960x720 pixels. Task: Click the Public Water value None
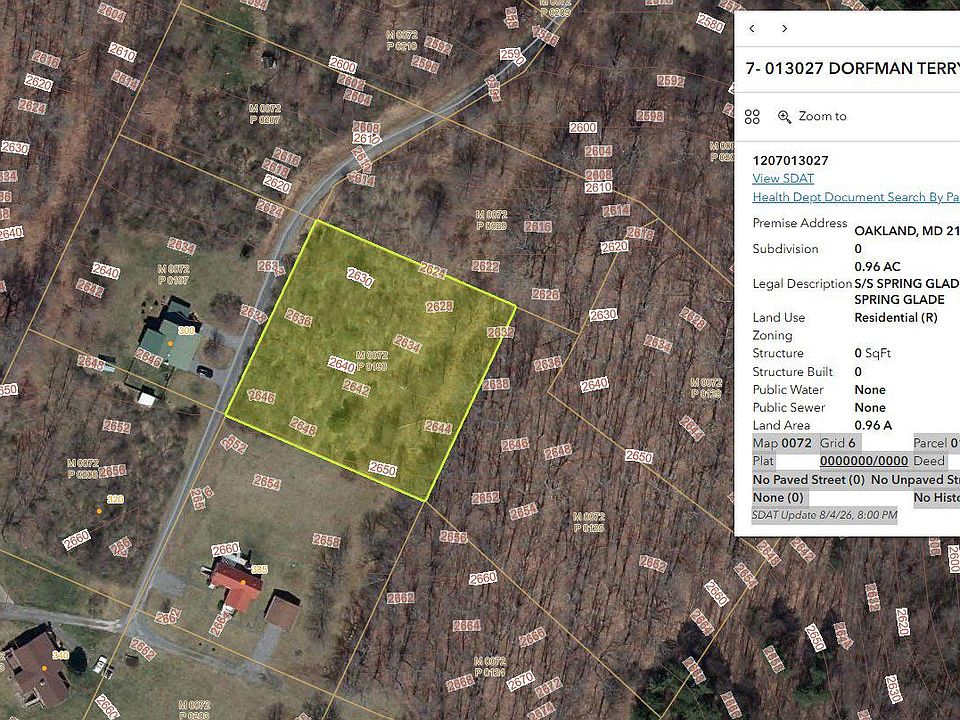click(870, 389)
